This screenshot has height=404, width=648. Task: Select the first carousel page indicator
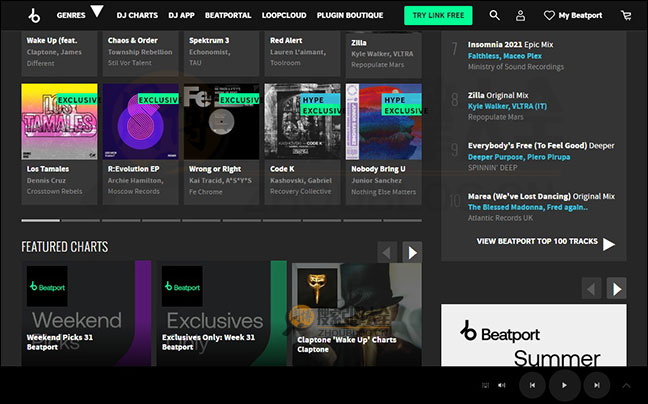point(40,221)
